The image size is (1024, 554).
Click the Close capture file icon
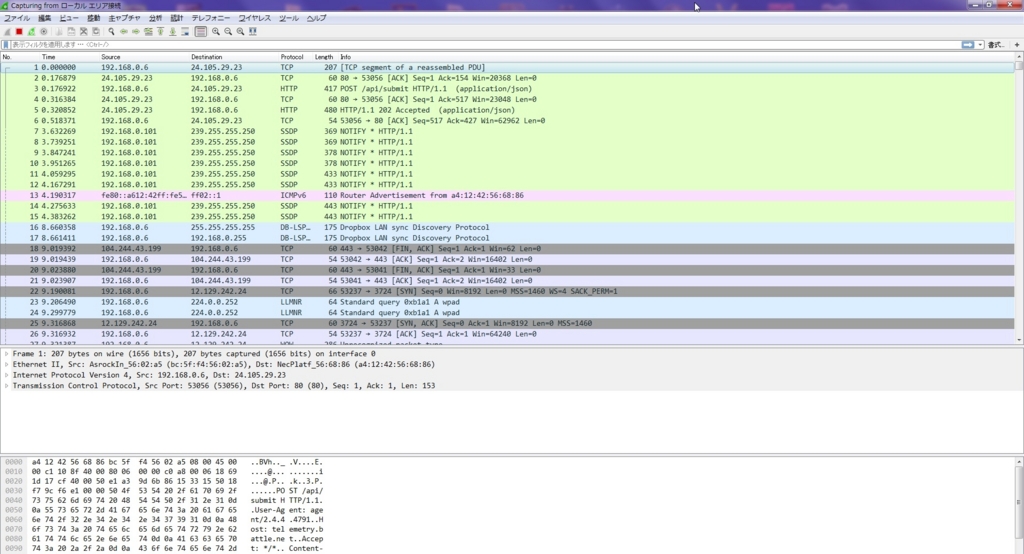(x=84, y=31)
